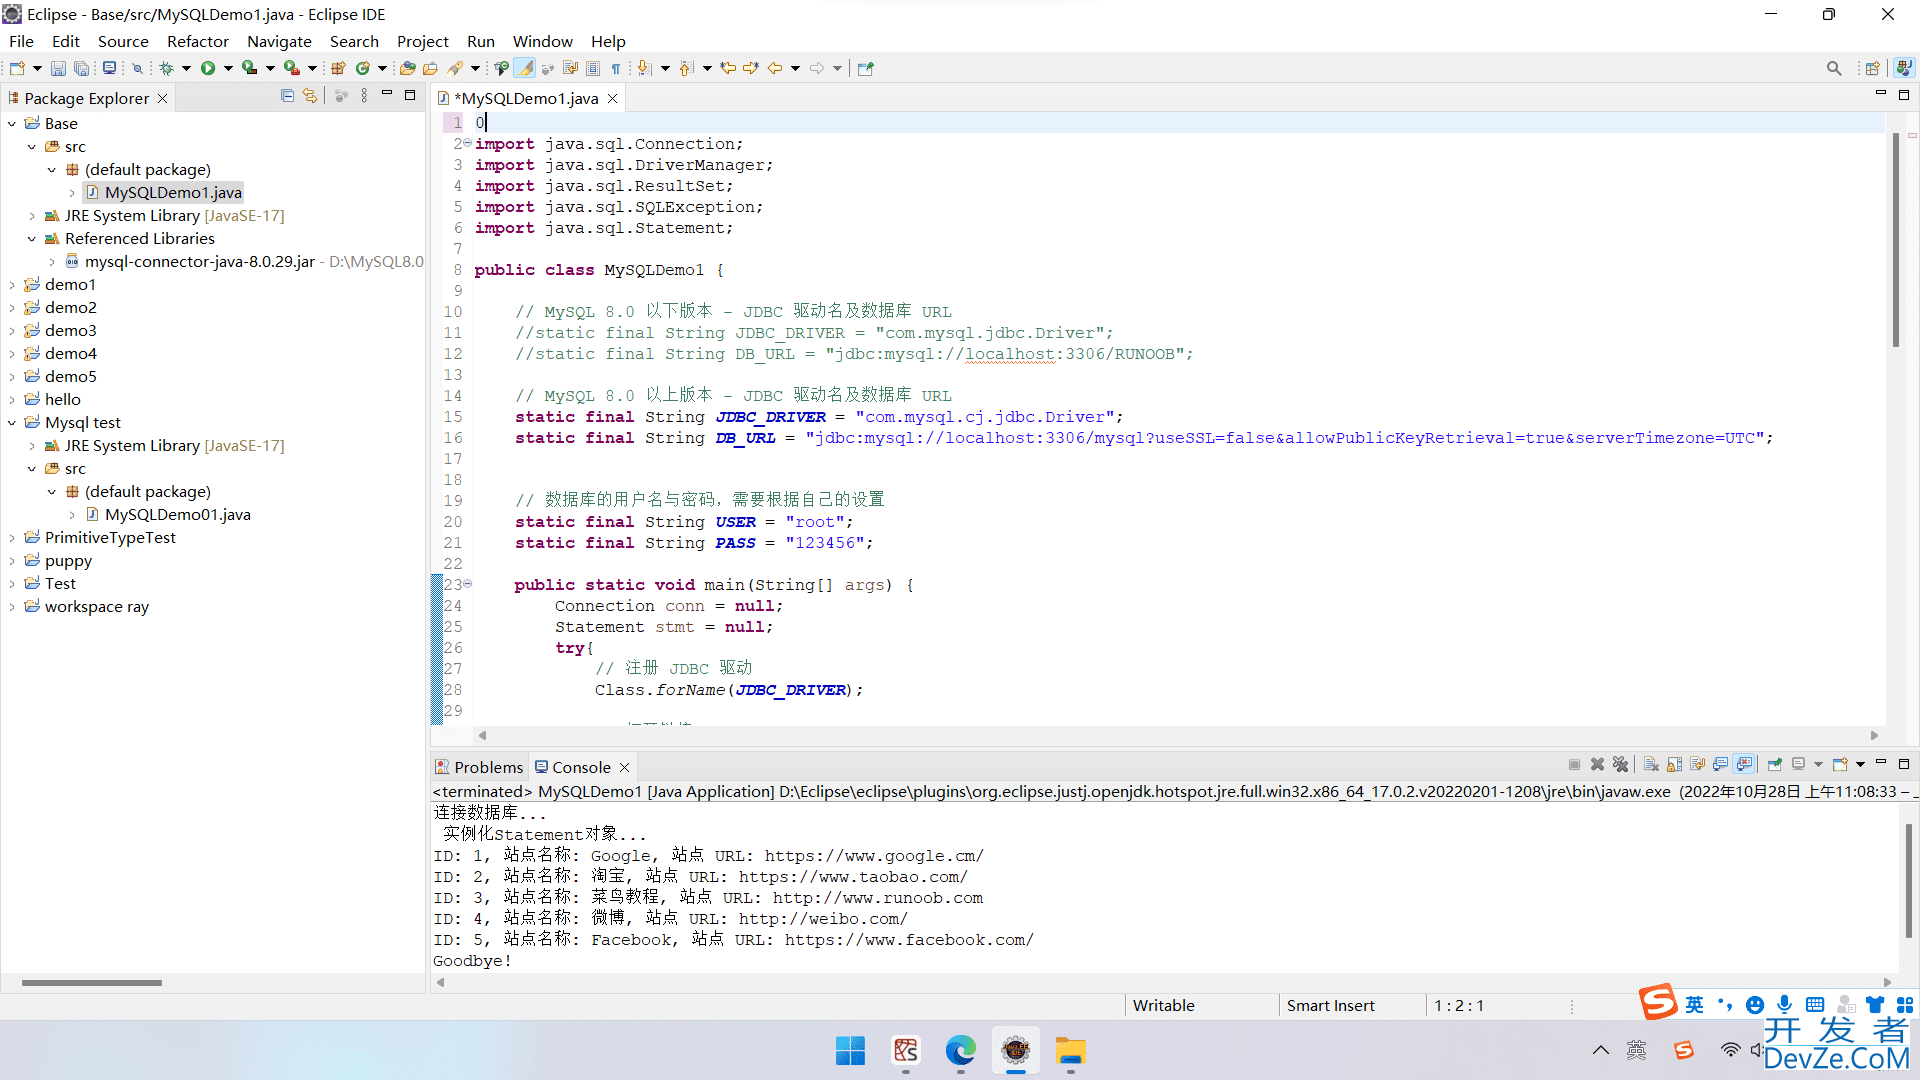Screen dimensions: 1920x1080
Task: Click the Access Commands search magnifier icon
Action: click(x=1834, y=68)
